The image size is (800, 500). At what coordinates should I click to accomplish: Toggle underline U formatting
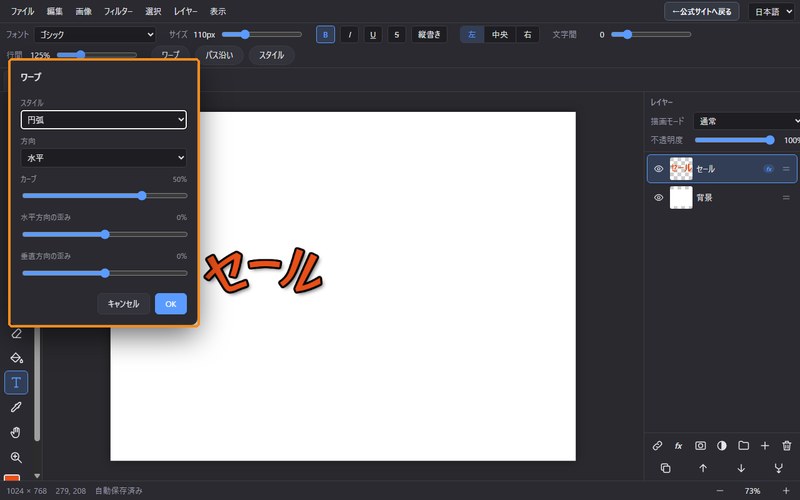(373, 35)
